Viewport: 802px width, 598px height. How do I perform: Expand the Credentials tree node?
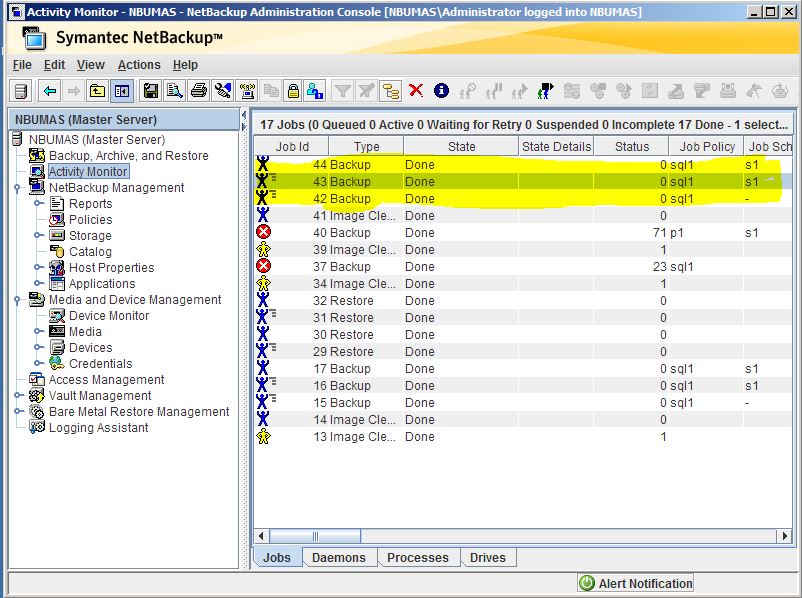coord(38,364)
